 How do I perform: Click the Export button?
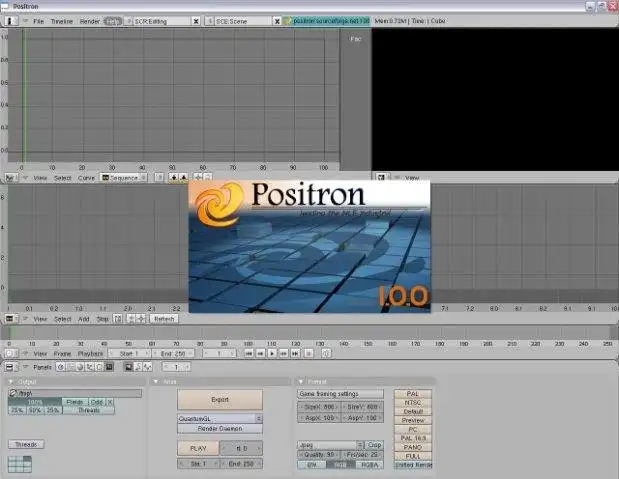click(x=219, y=399)
